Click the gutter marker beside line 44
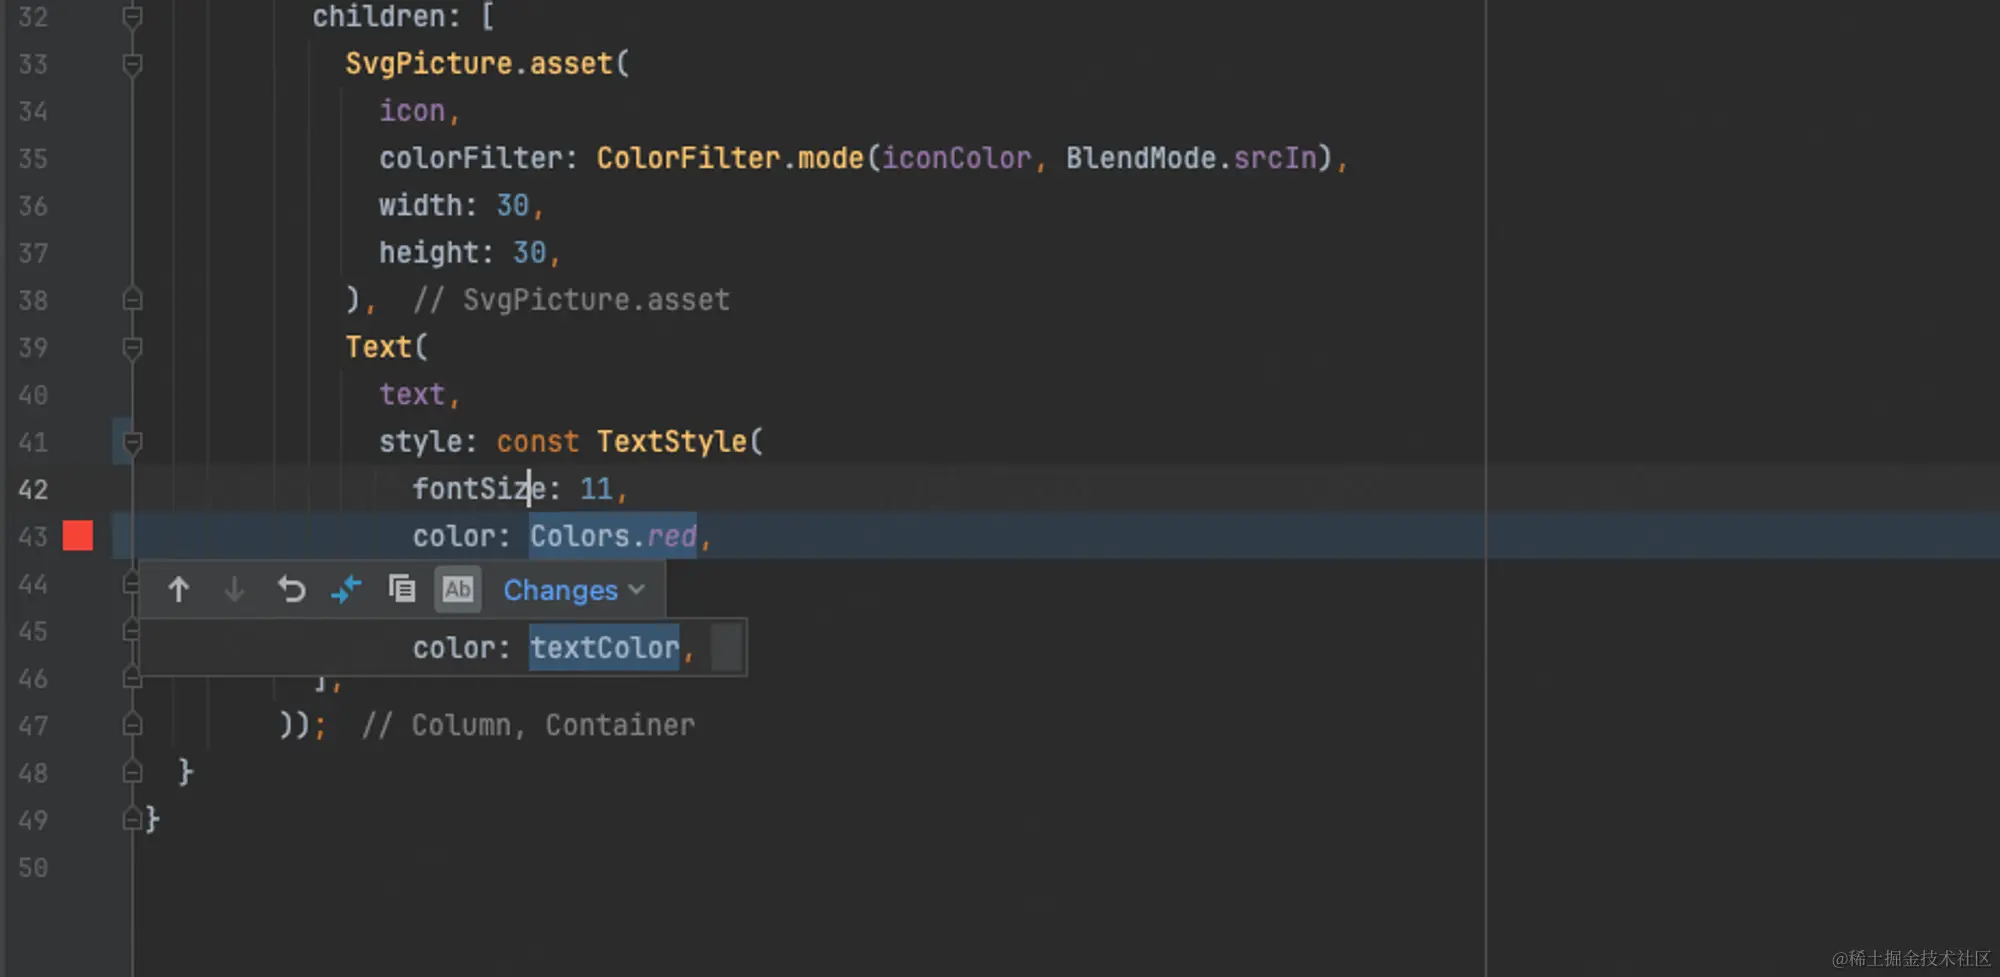This screenshot has width=2000, height=977. click(x=131, y=584)
